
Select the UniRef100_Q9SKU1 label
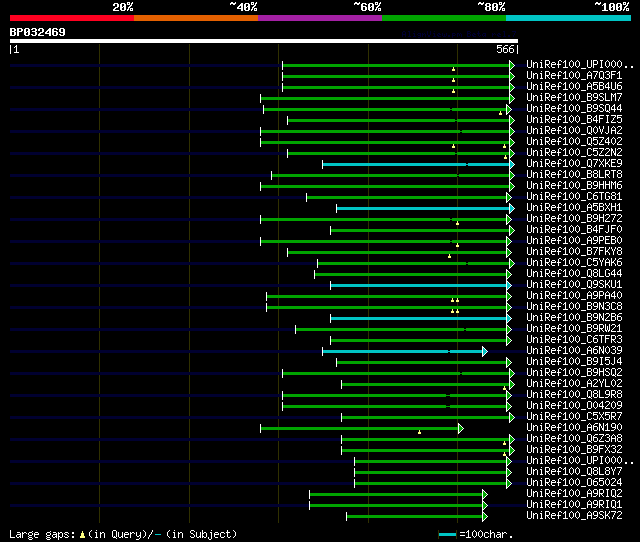tap(574, 285)
